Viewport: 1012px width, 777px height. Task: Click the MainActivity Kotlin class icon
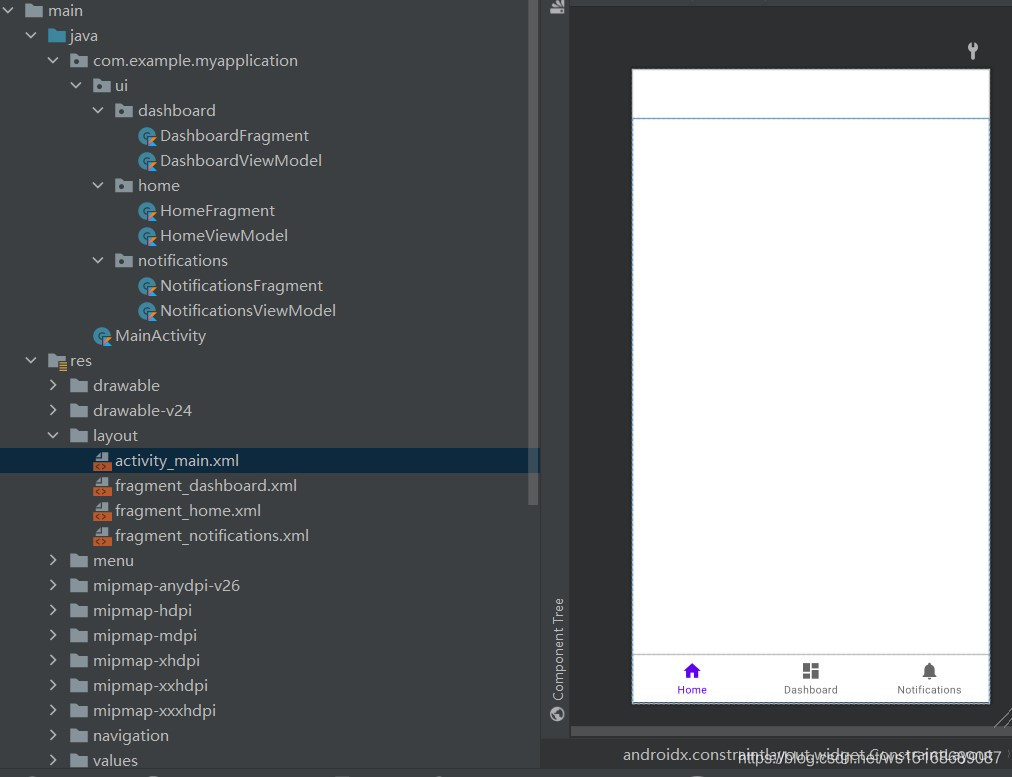[x=102, y=336]
